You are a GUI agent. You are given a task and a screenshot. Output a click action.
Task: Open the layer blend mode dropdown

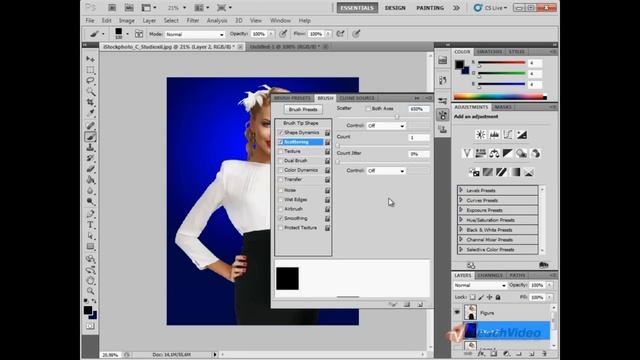pyautogui.click(x=480, y=285)
